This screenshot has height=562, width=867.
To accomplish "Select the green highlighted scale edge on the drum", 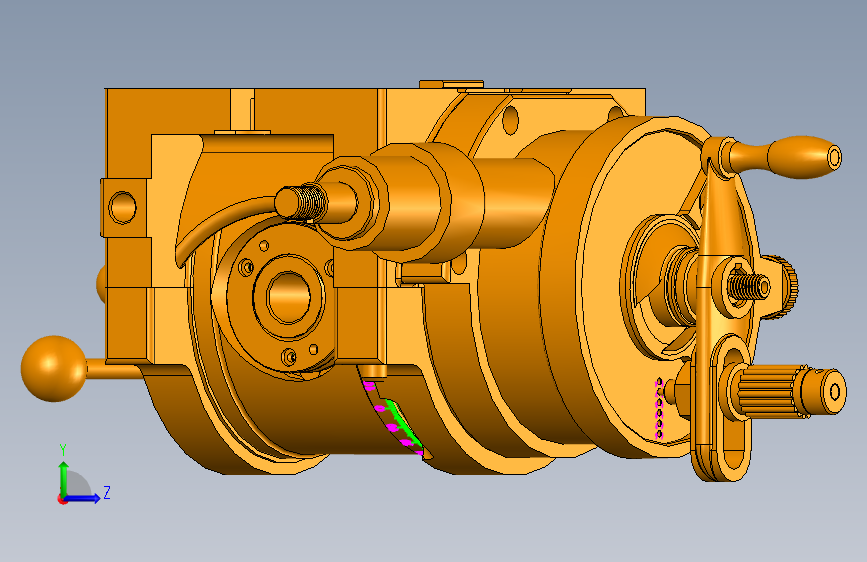I will pyautogui.click(x=403, y=422).
